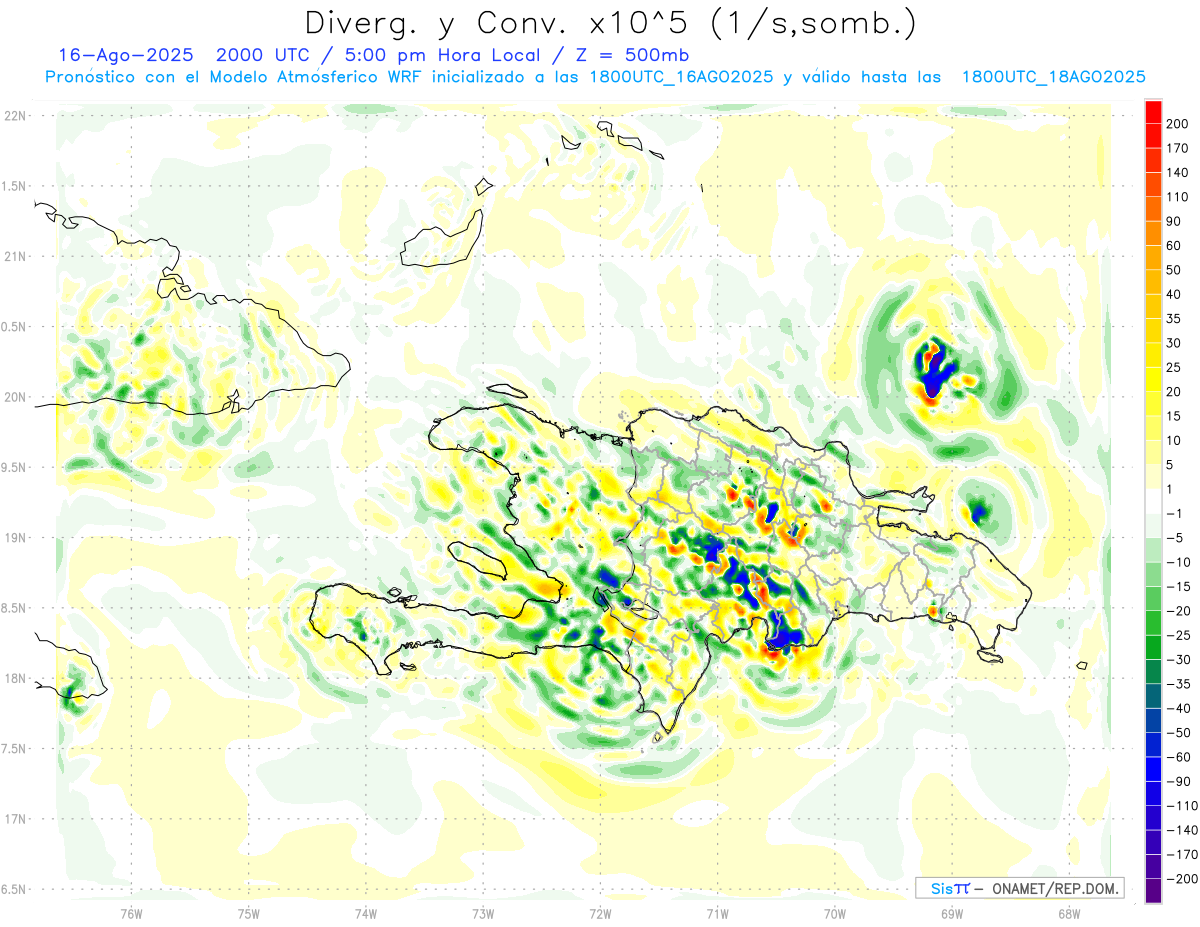Open the SisTT ONAMET/REP.DOM. watermark box
This screenshot has width=1200, height=927.
coord(1019,888)
